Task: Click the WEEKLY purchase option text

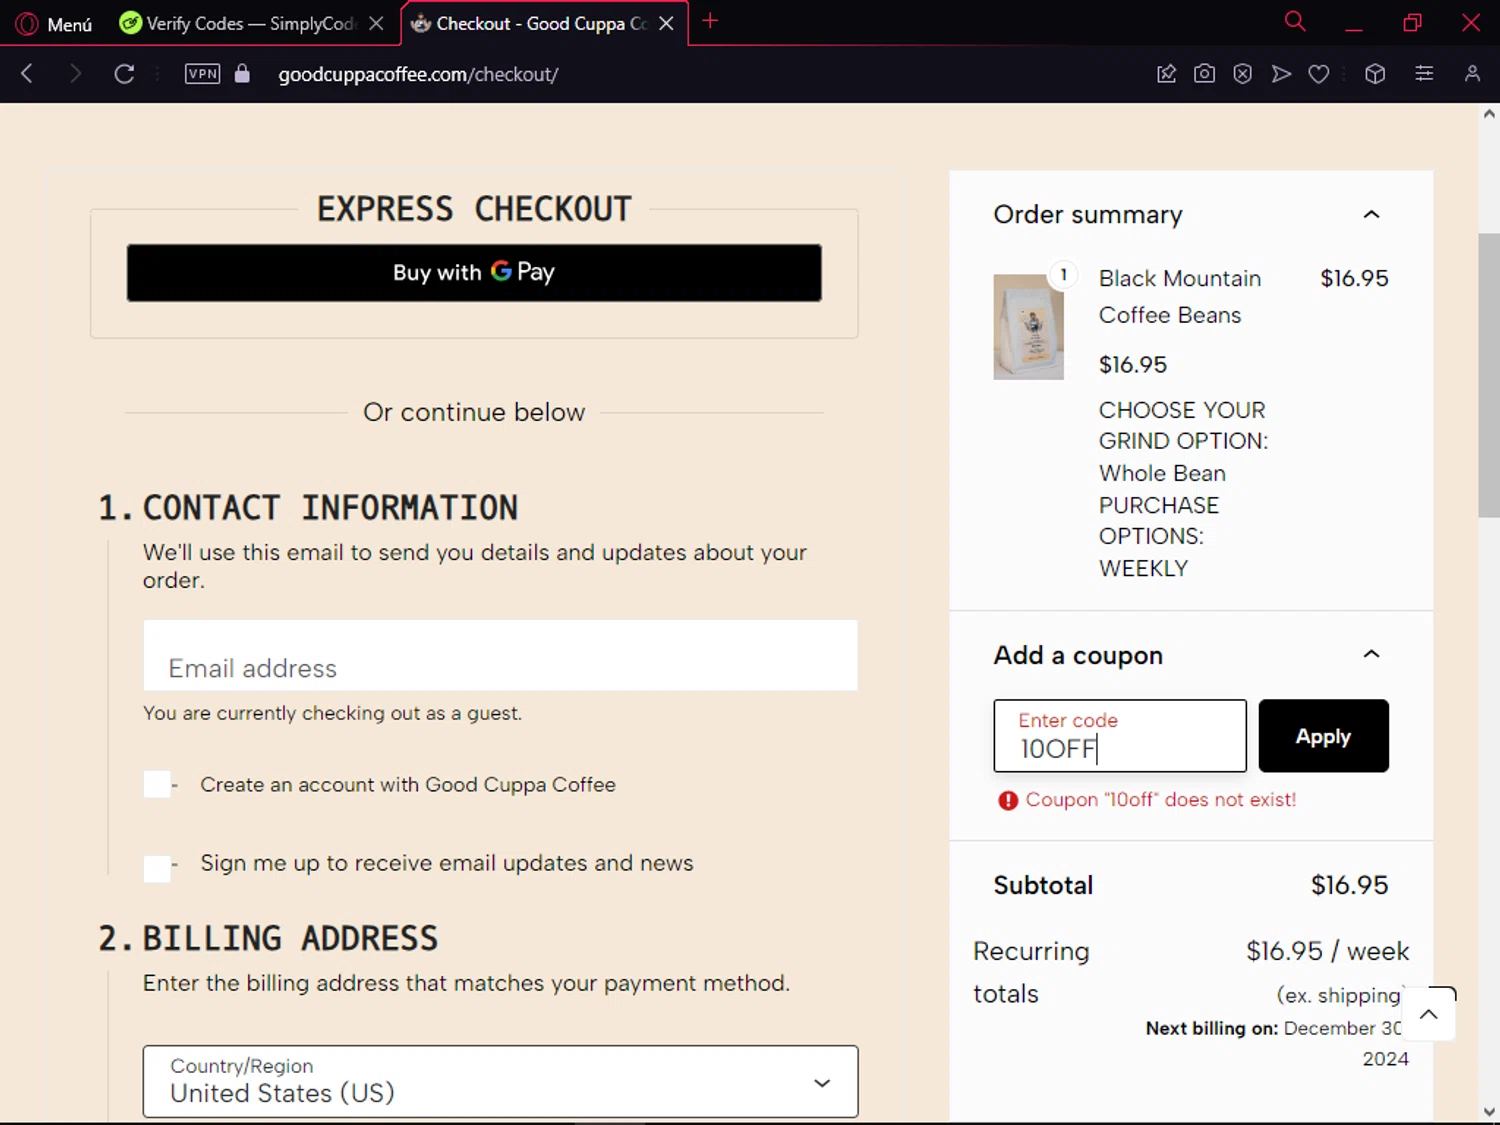Action: [1143, 568]
